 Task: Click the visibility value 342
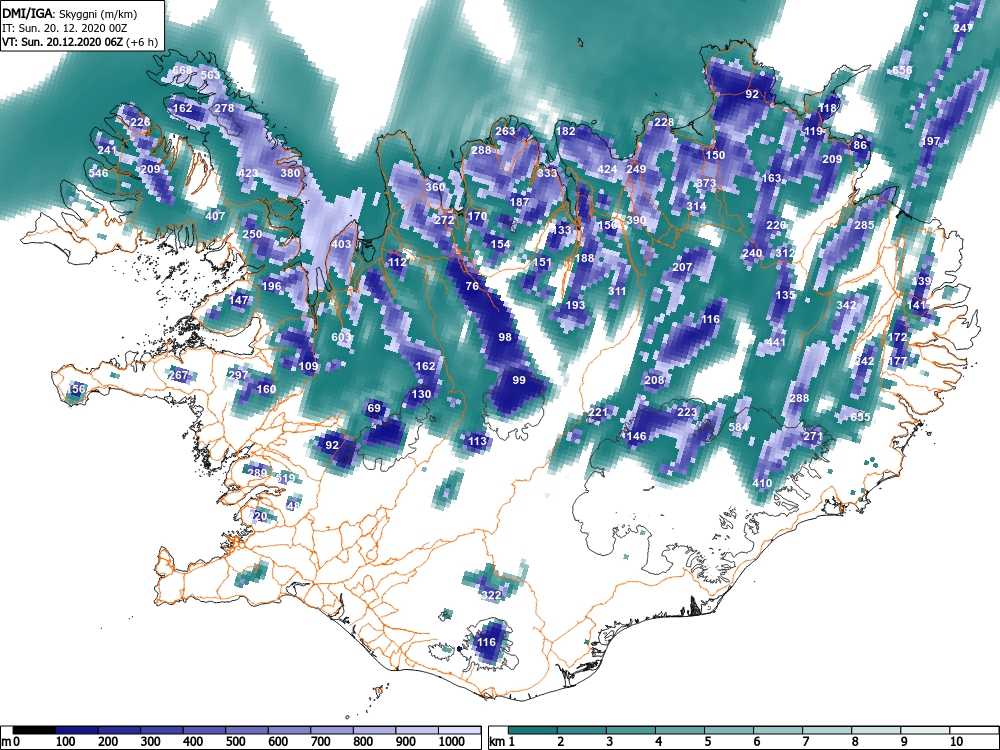point(846,305)
